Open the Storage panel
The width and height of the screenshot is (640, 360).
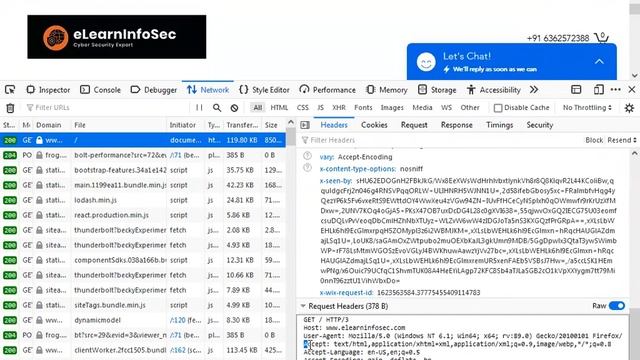coord(437,90)
